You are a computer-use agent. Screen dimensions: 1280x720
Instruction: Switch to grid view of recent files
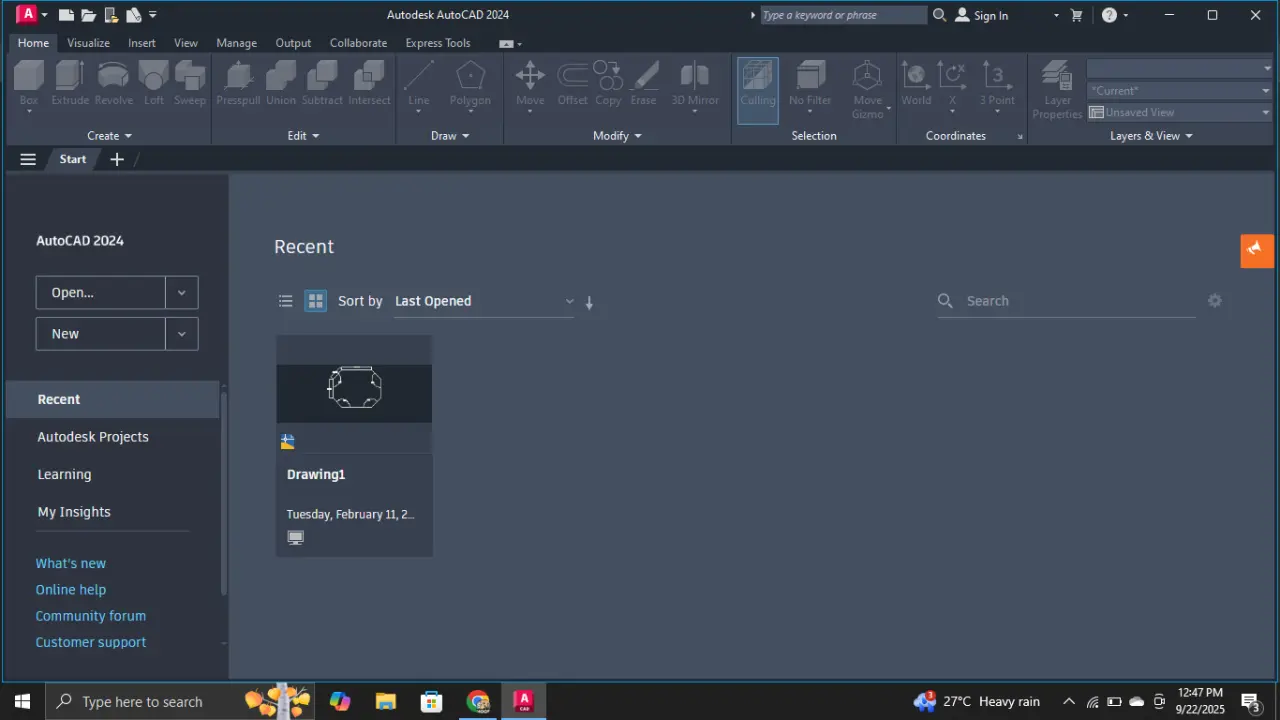(x=316, y=301)
